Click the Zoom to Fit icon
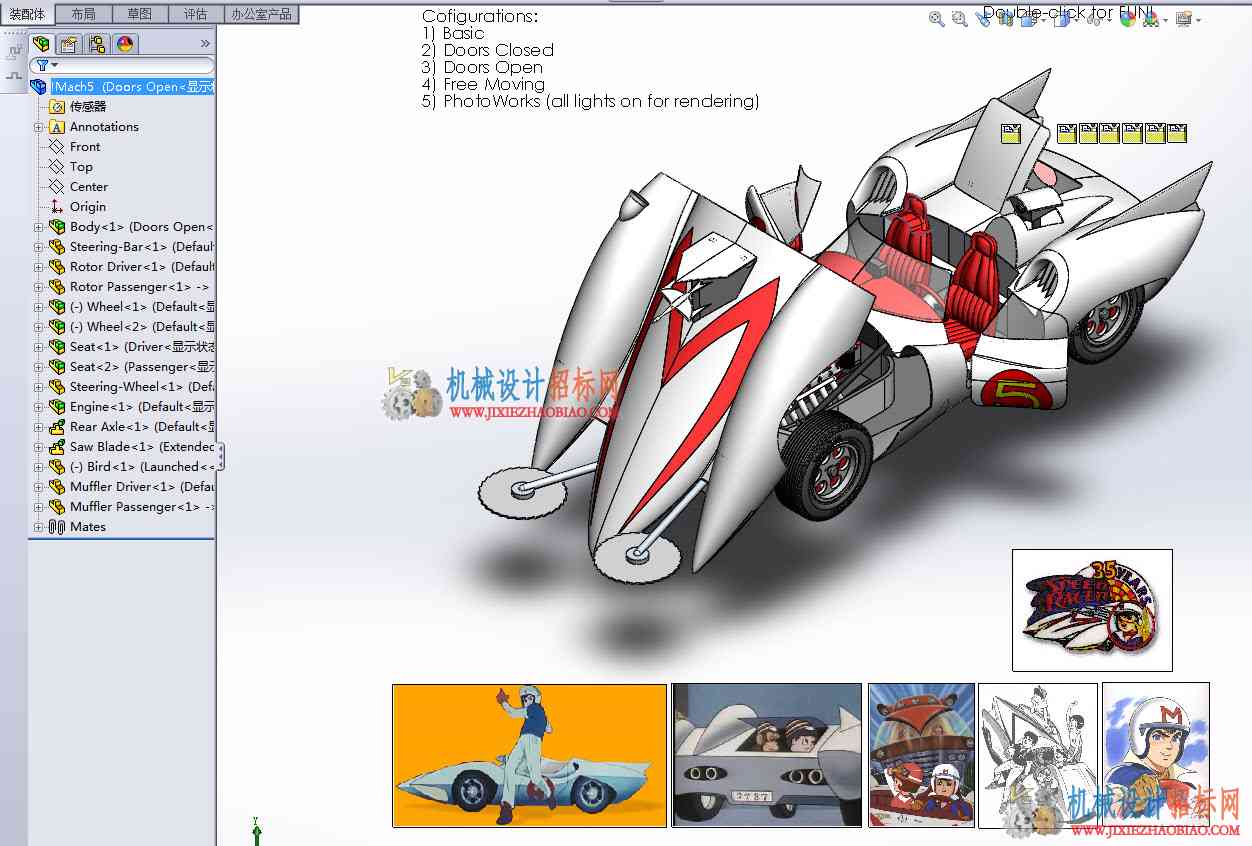 (937, 19)
